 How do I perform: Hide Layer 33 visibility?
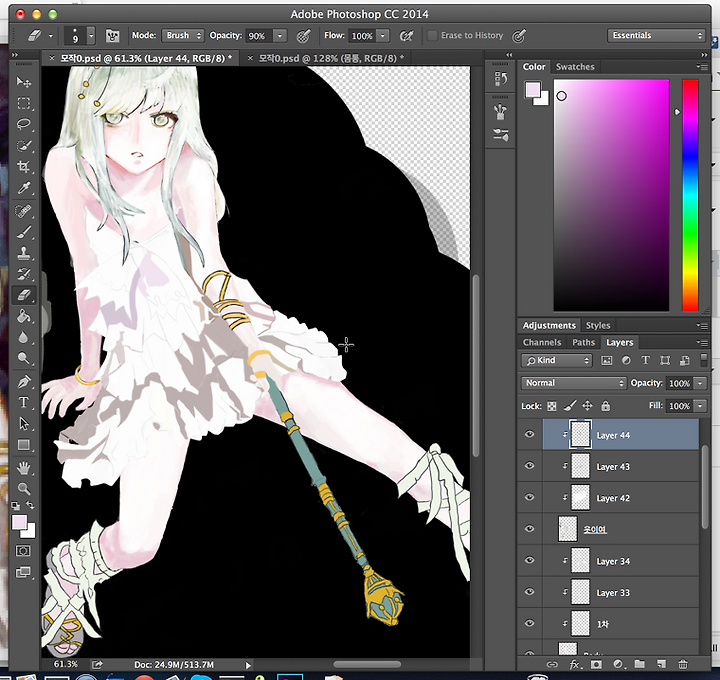point(529,592)
